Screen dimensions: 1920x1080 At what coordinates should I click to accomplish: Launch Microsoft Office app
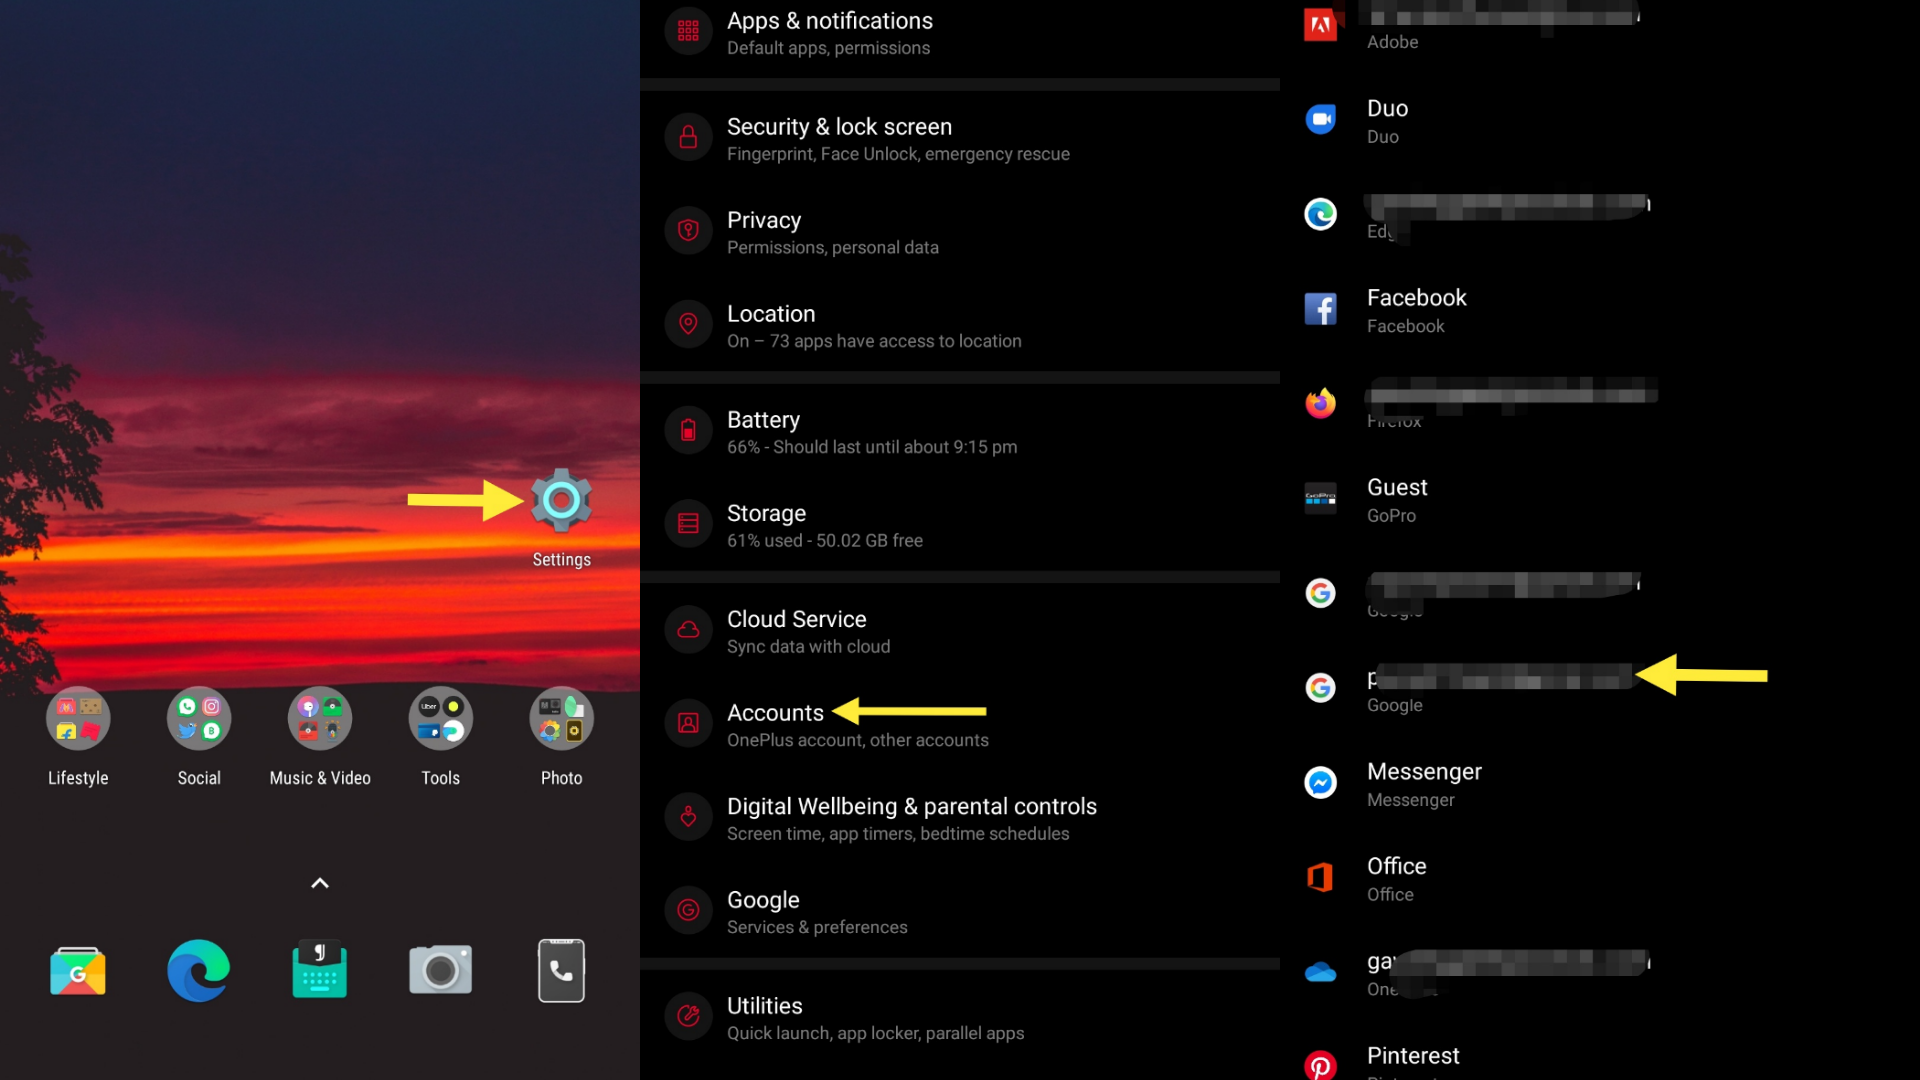tap(1395, 877)
